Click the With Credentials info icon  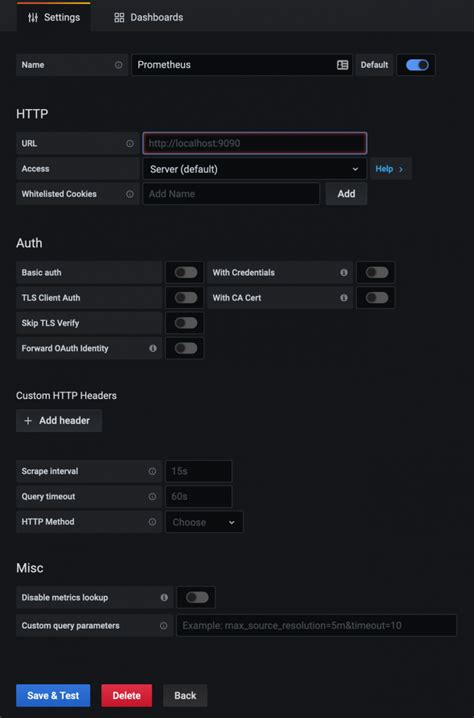(343, 272)
